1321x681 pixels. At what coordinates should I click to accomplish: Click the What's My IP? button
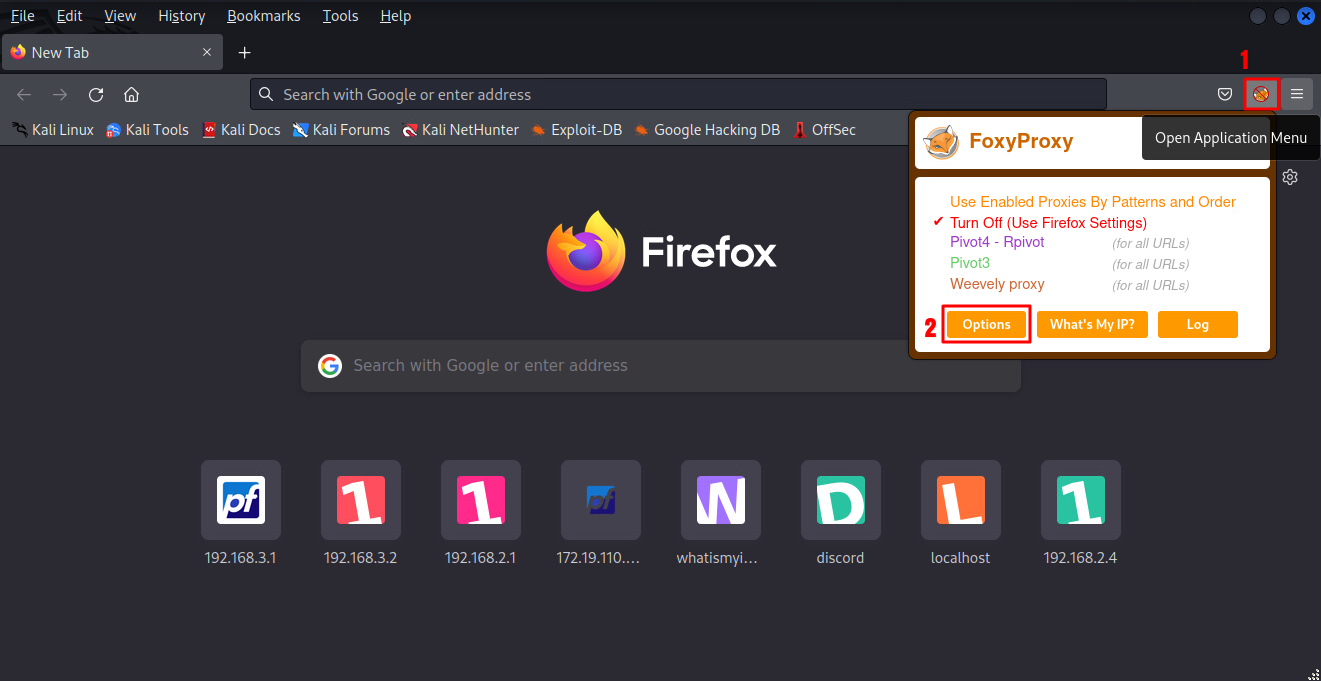coord(1091,324)
